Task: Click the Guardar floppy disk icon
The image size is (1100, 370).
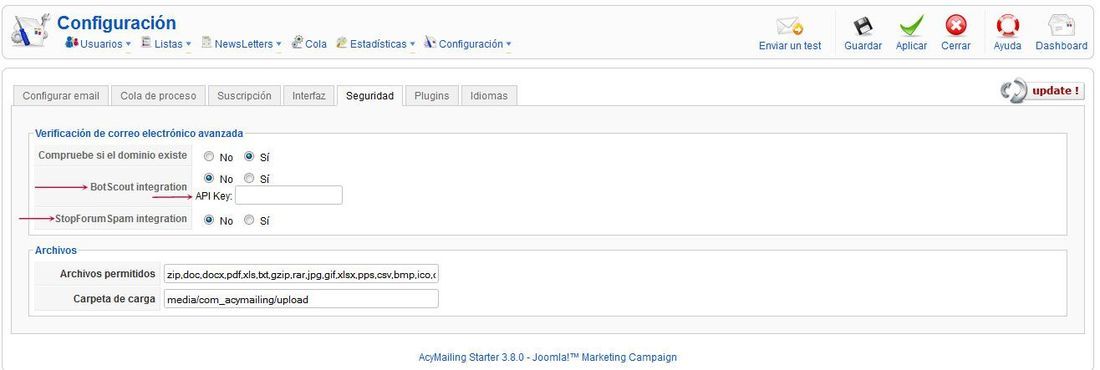Action: (x=863, y=27)
